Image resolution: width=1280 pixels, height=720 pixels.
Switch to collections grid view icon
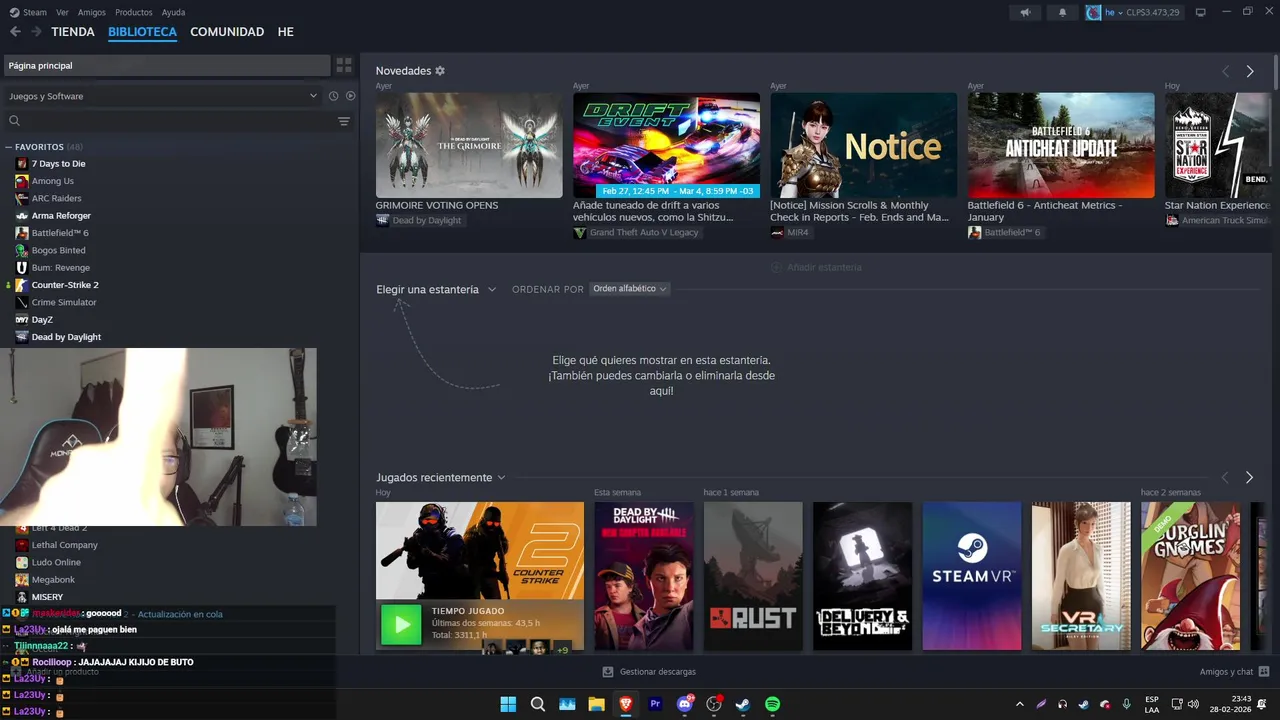click(344, 65)
